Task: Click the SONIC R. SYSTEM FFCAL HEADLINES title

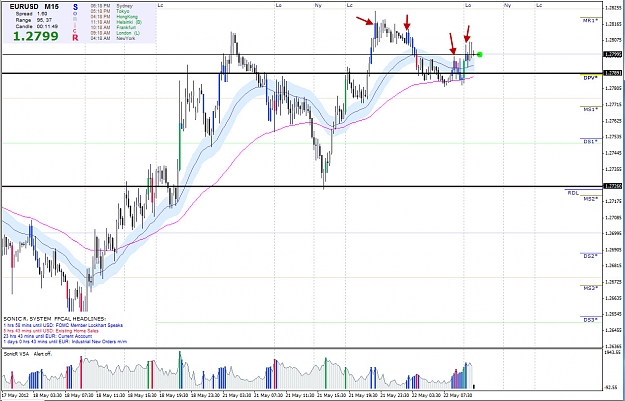Action: [55, 319]
